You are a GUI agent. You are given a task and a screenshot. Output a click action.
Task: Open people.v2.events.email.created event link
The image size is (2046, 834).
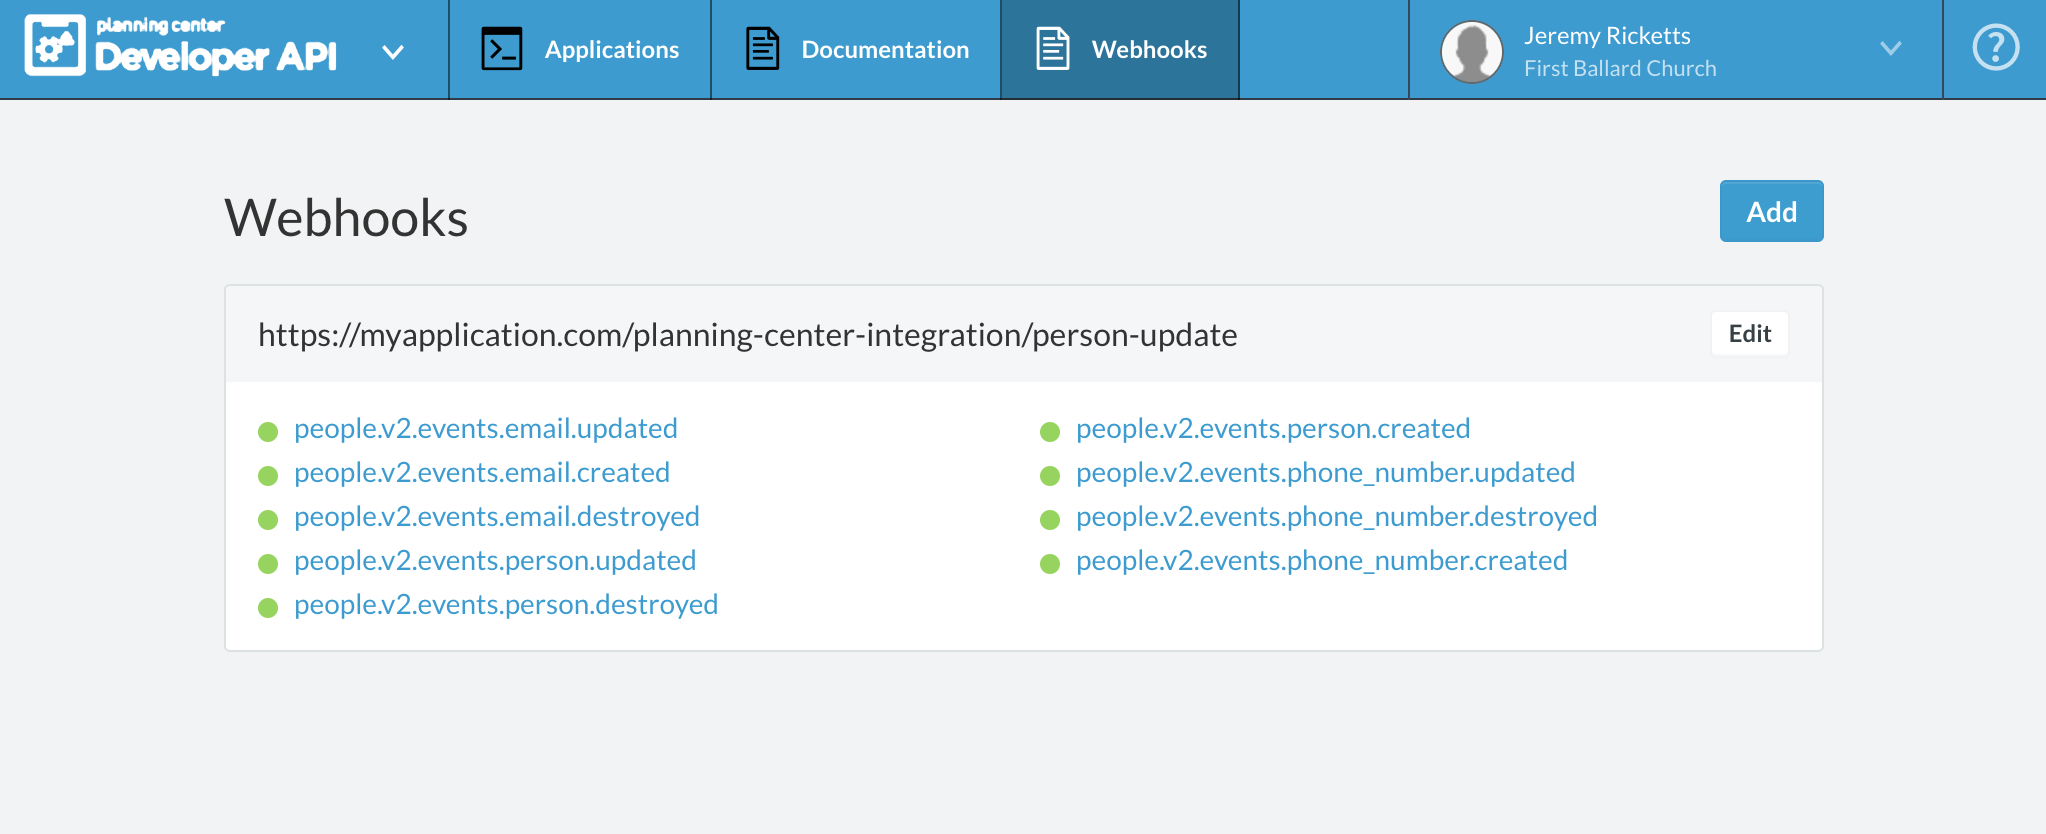482,473
